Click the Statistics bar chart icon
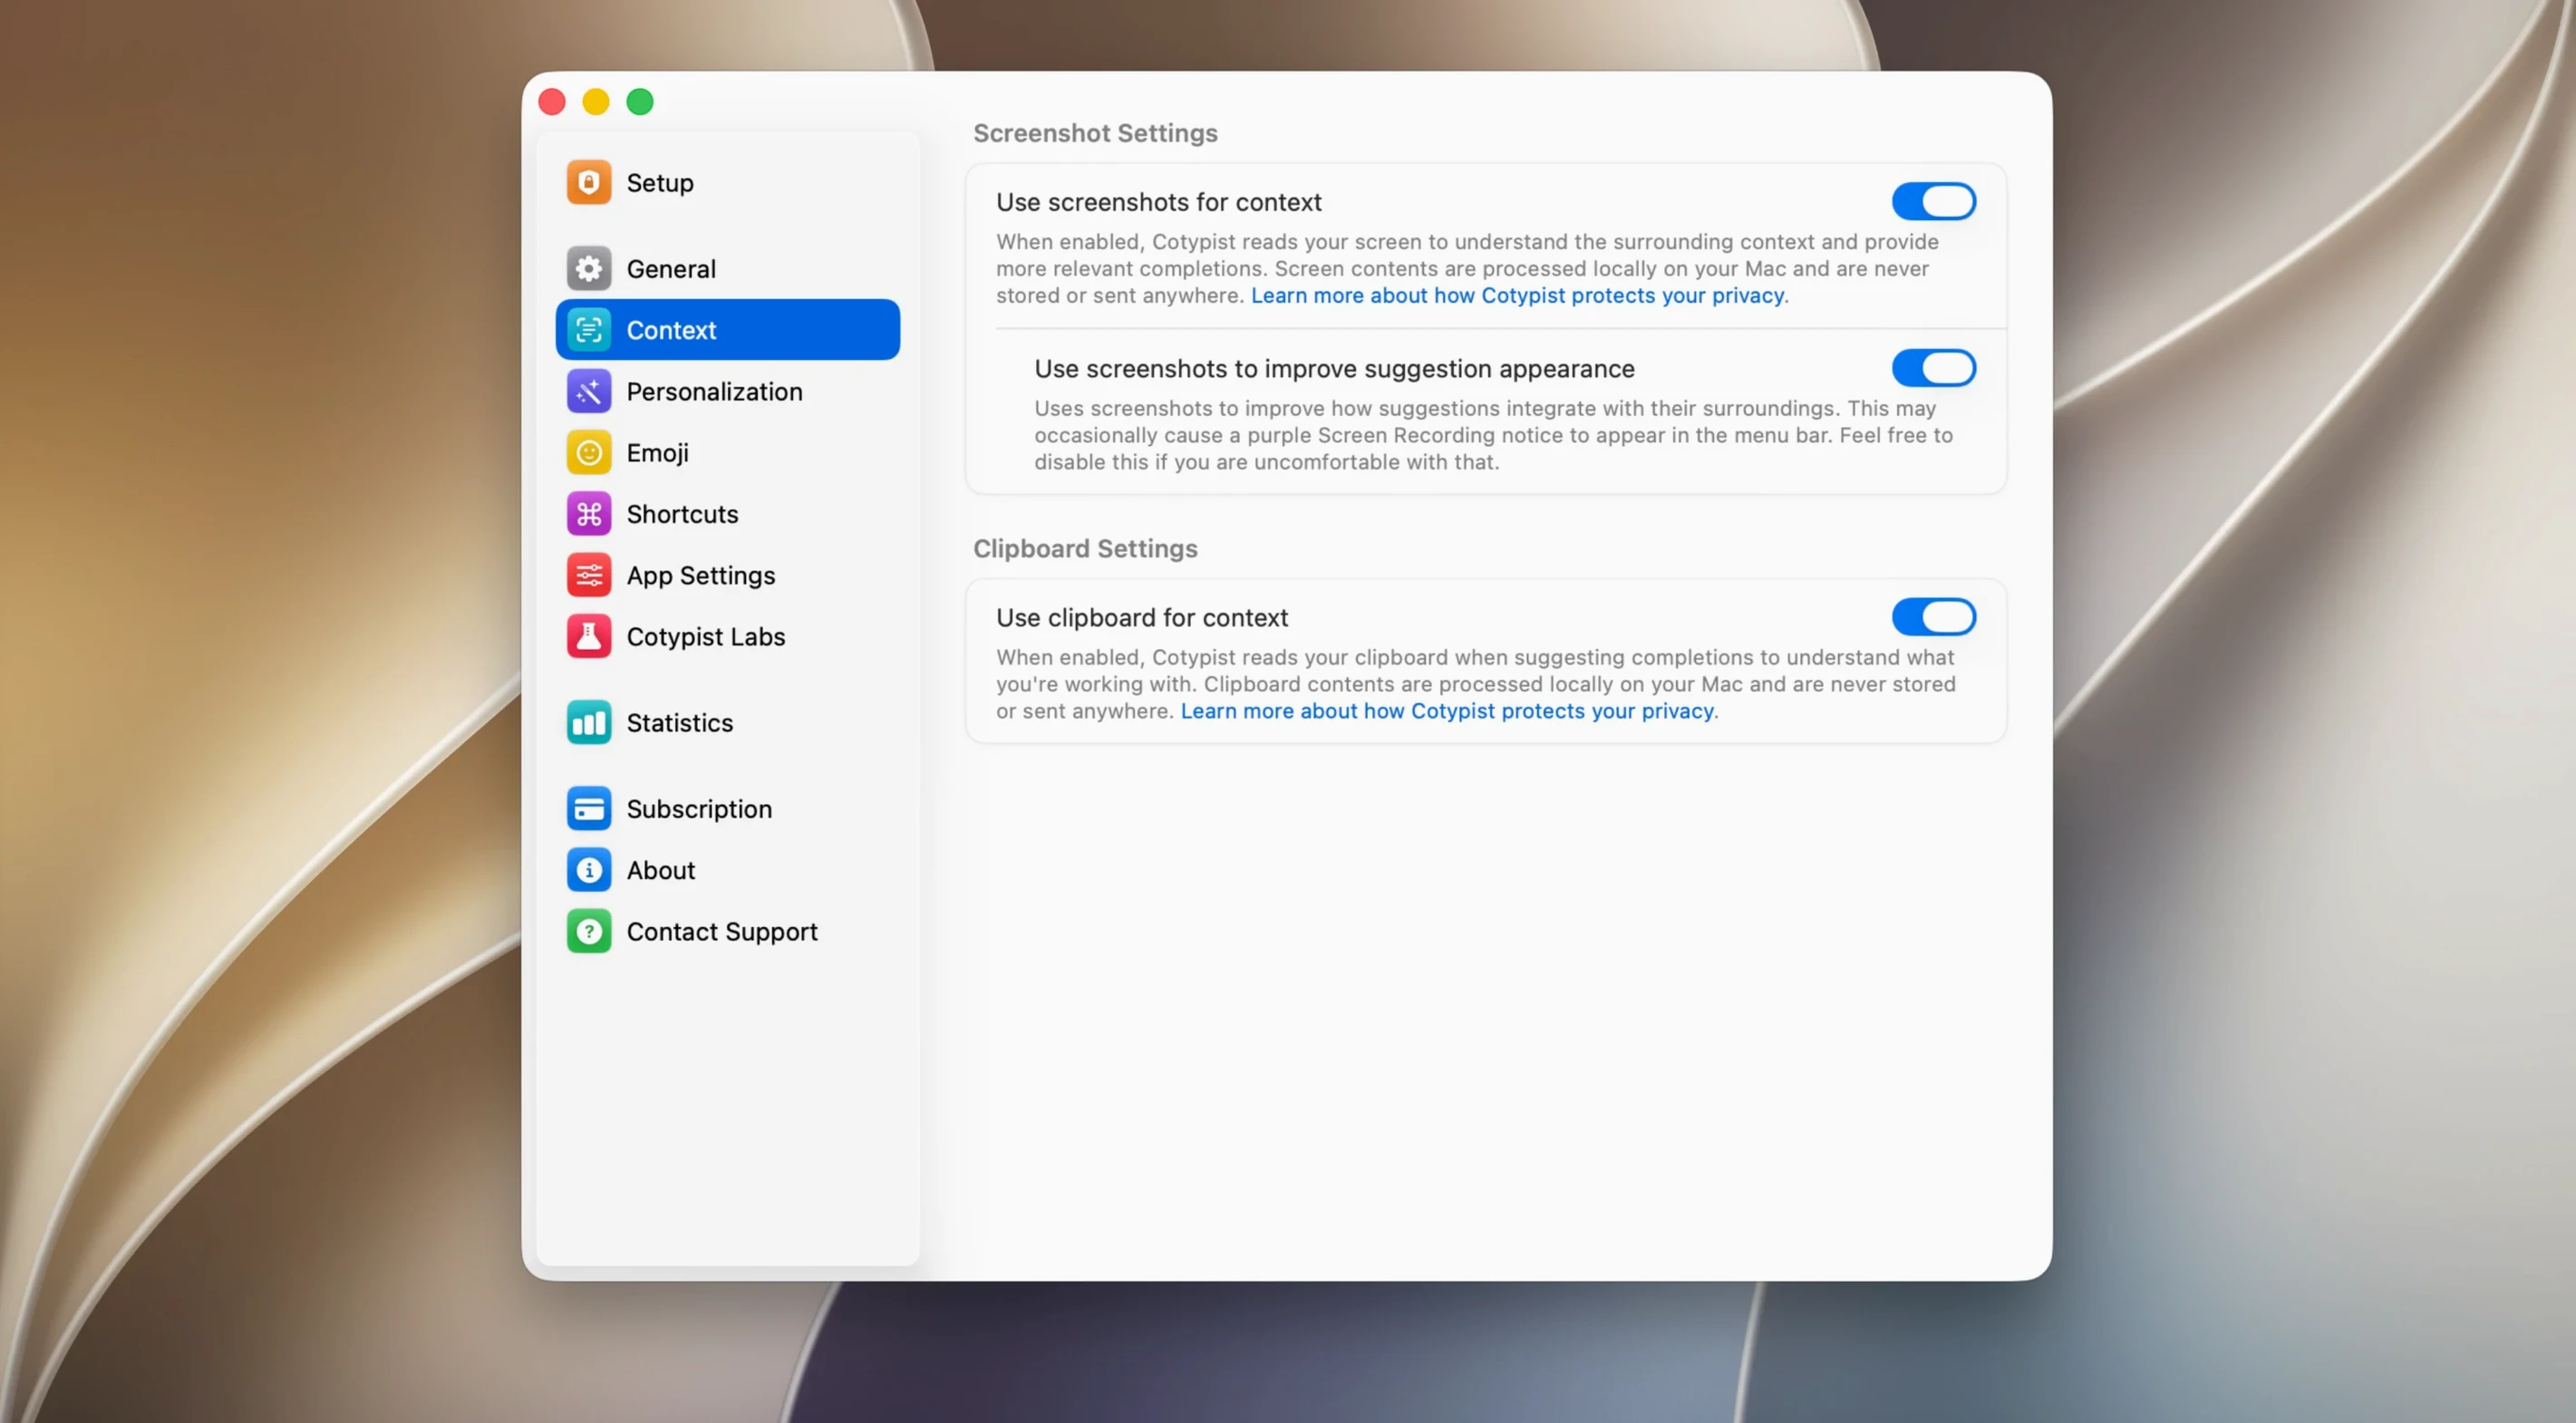 click(589, 722)
